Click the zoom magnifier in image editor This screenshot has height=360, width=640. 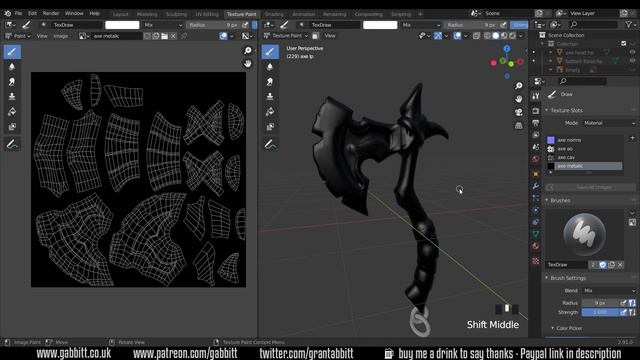pyautogui.click(x=248, y=50)
